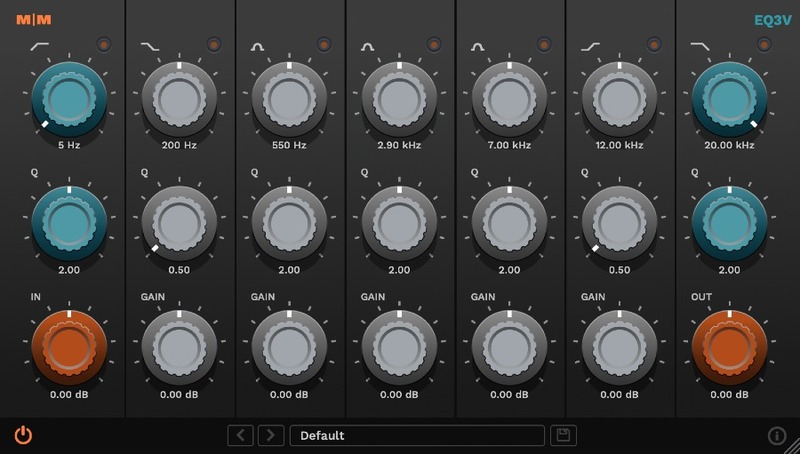Click the orange OUT gain knob

730,348
